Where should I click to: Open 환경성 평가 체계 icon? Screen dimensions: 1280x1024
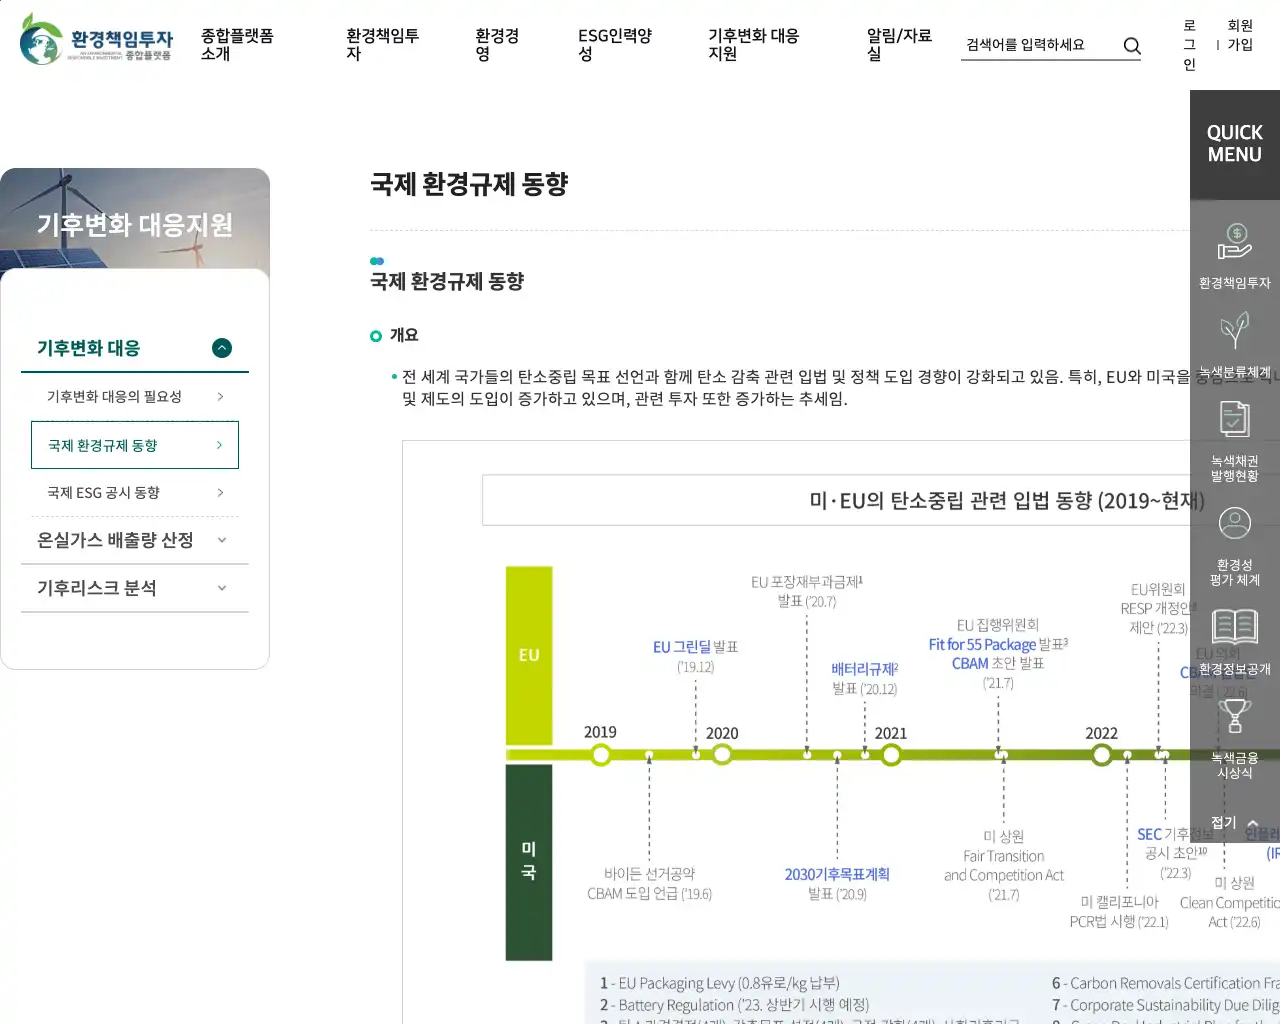[x=1234, y=524]
